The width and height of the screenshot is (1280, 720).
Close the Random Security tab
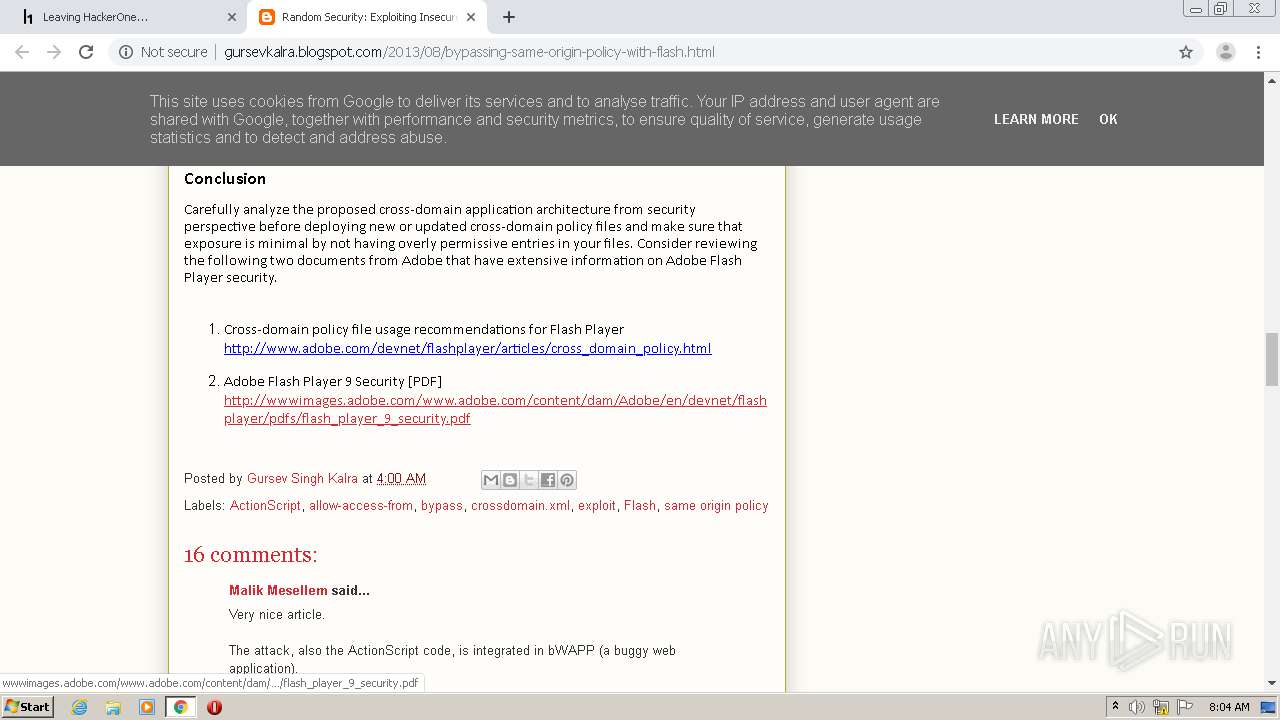471,17
